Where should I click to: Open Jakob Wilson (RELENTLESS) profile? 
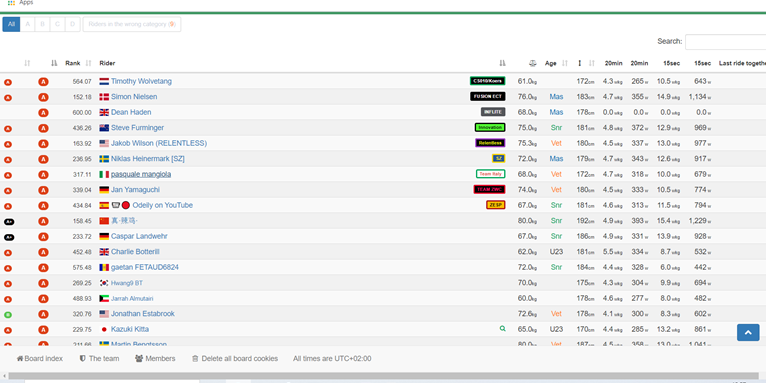[159, 143]
